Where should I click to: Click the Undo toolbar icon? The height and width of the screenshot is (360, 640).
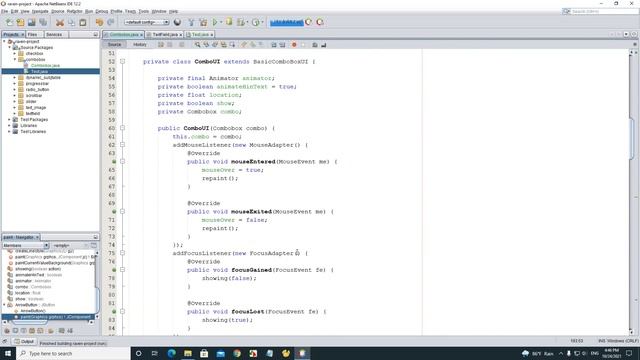coord(99,22)
